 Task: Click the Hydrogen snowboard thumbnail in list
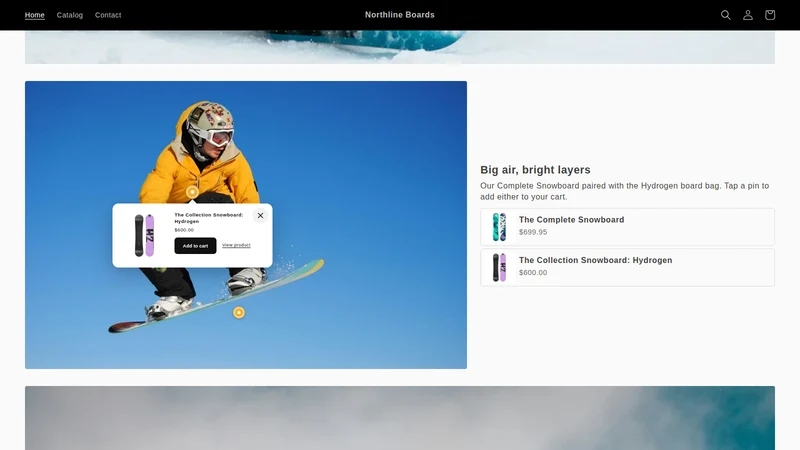pos(499,267)
